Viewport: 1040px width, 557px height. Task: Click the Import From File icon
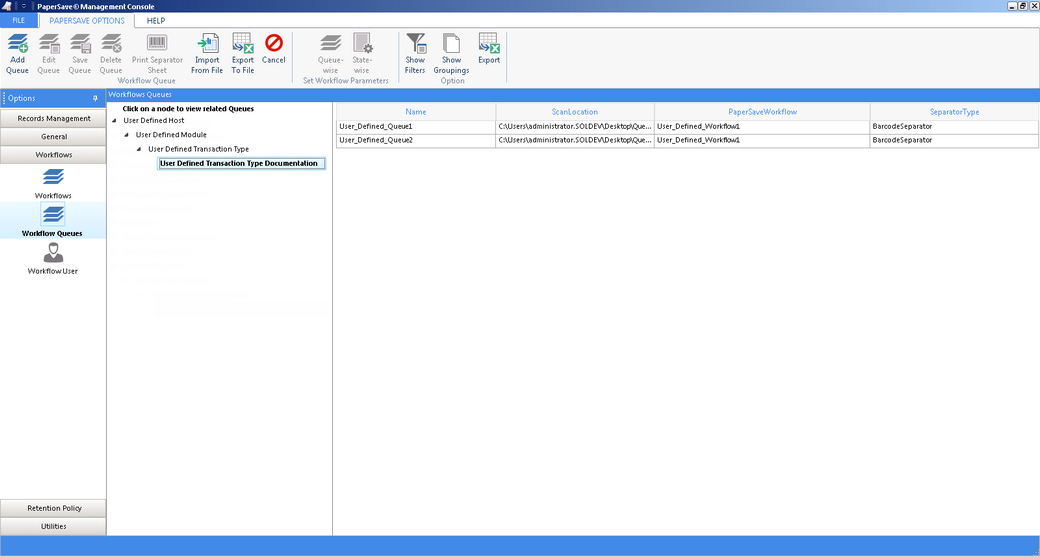207,44
